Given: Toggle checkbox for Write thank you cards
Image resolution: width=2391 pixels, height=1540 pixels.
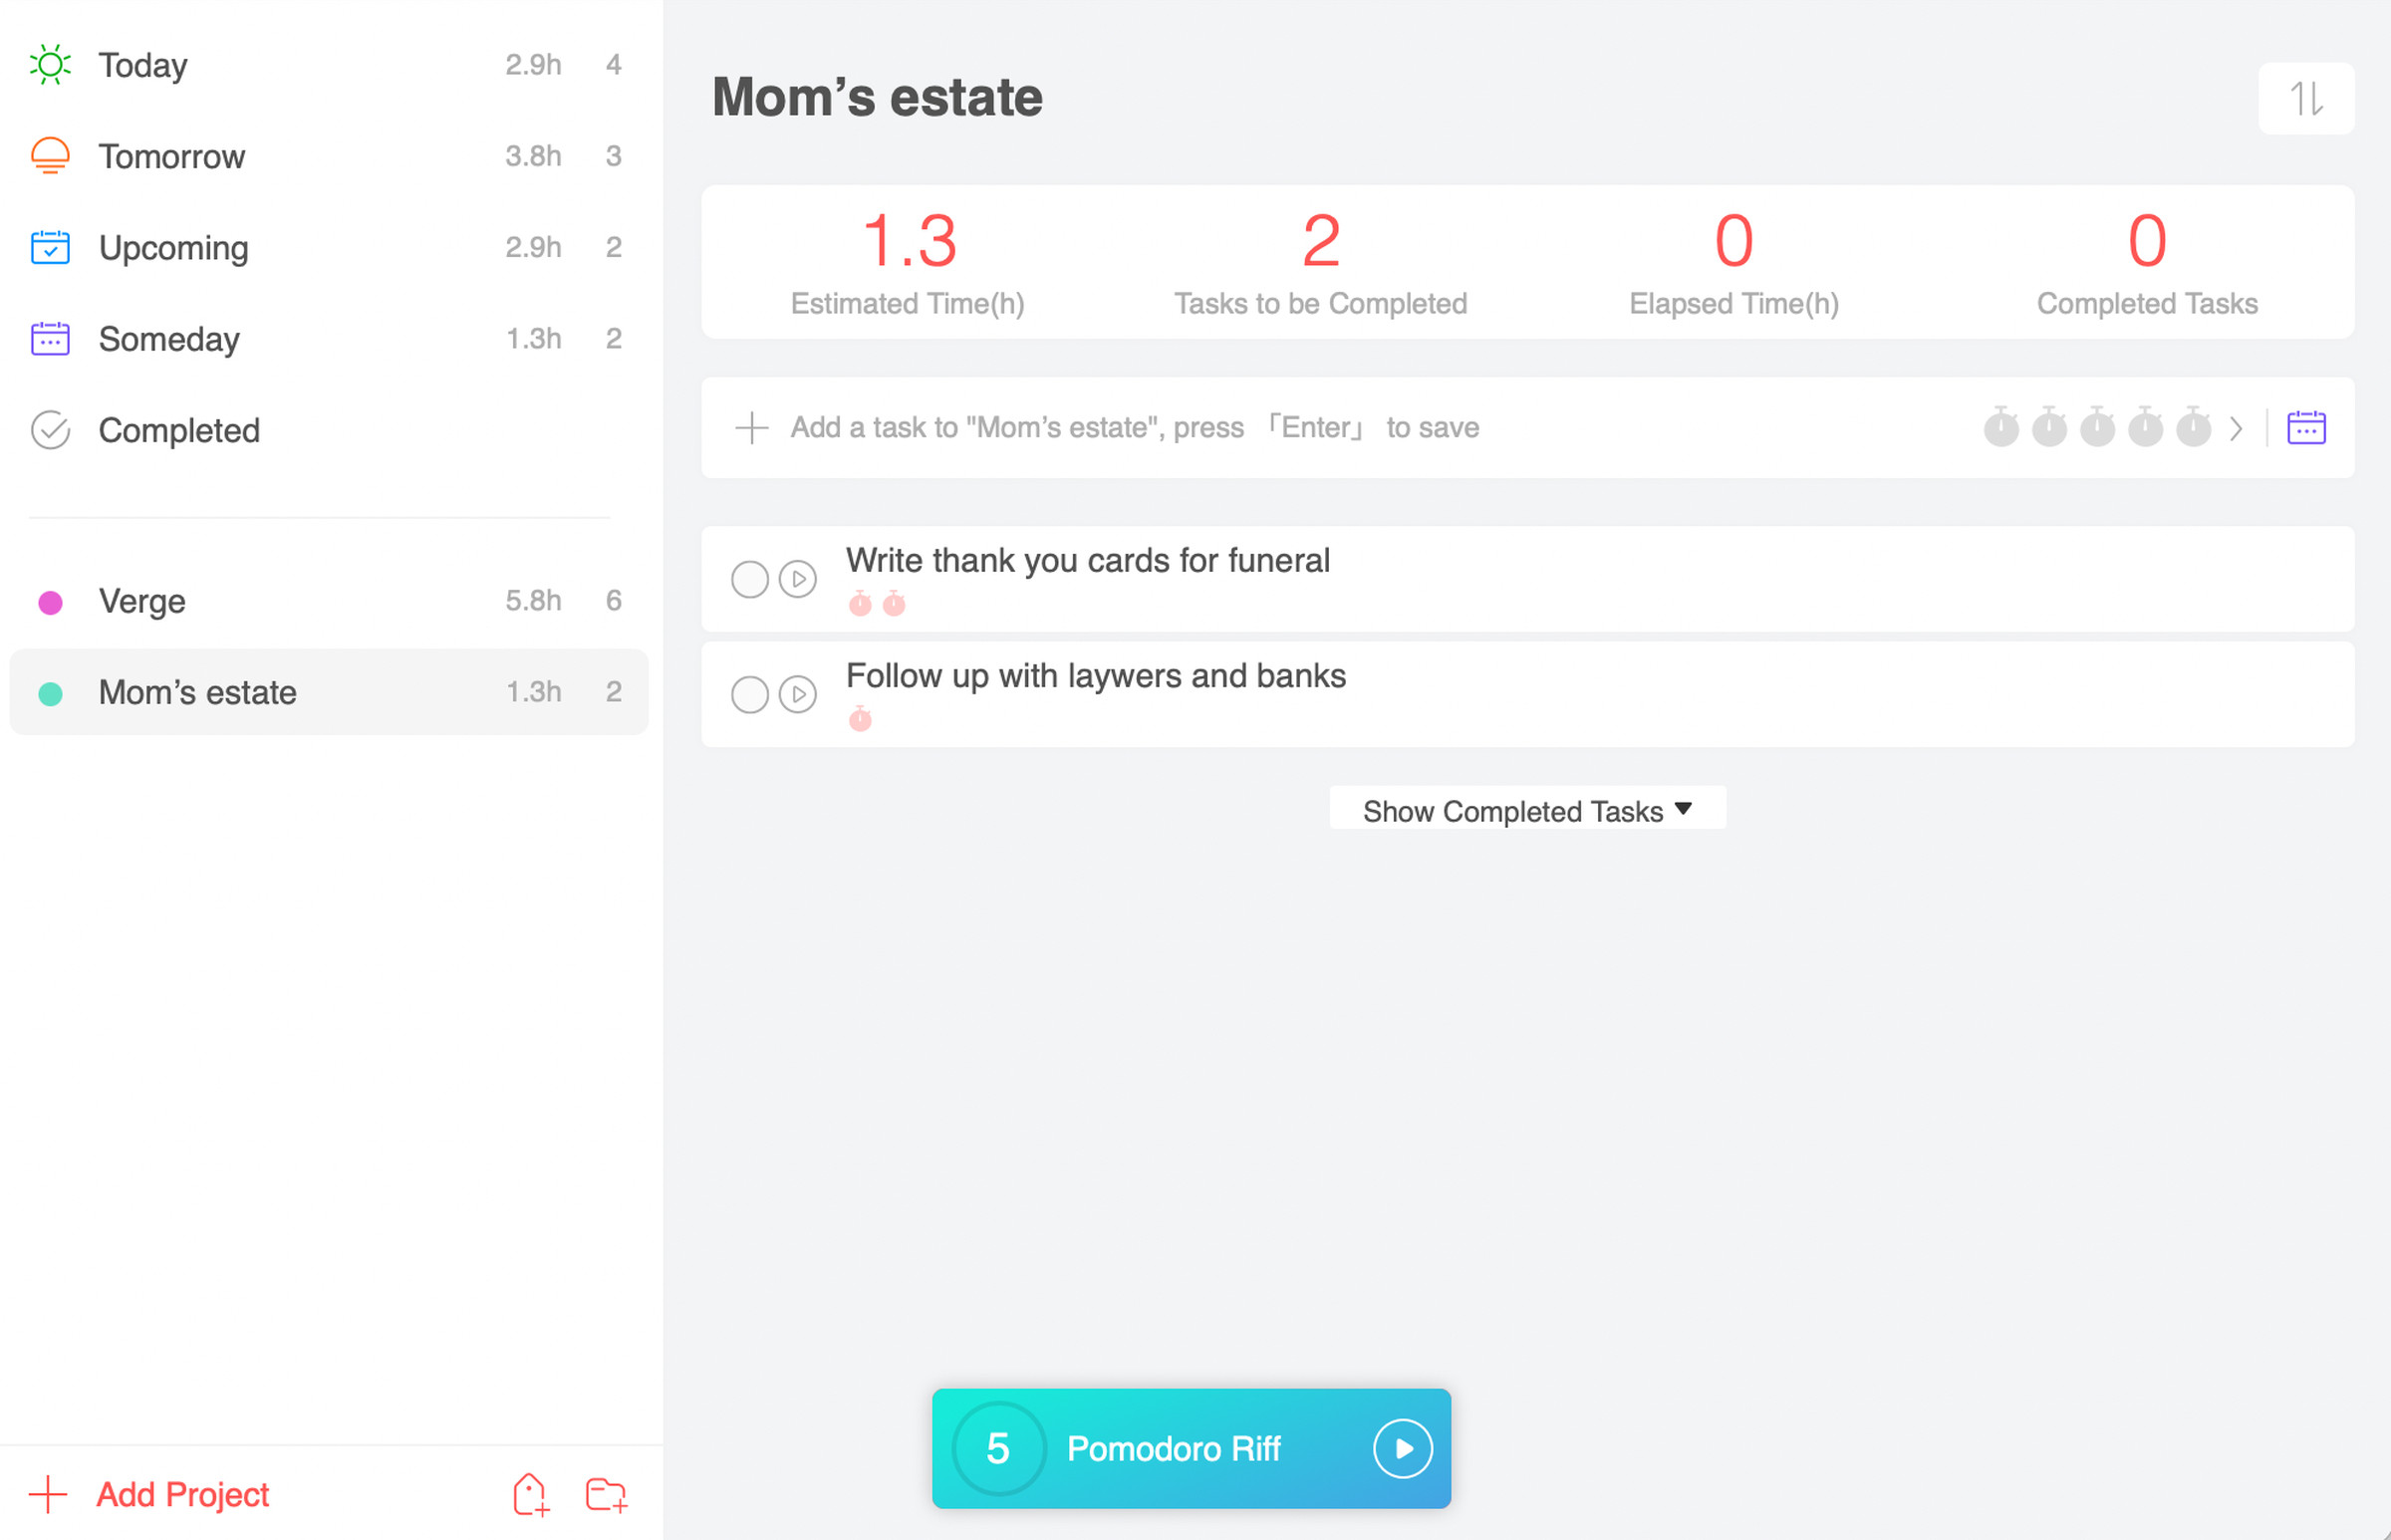Looking at the screenshot, I should pyautogui.click(x=751, y=579).
